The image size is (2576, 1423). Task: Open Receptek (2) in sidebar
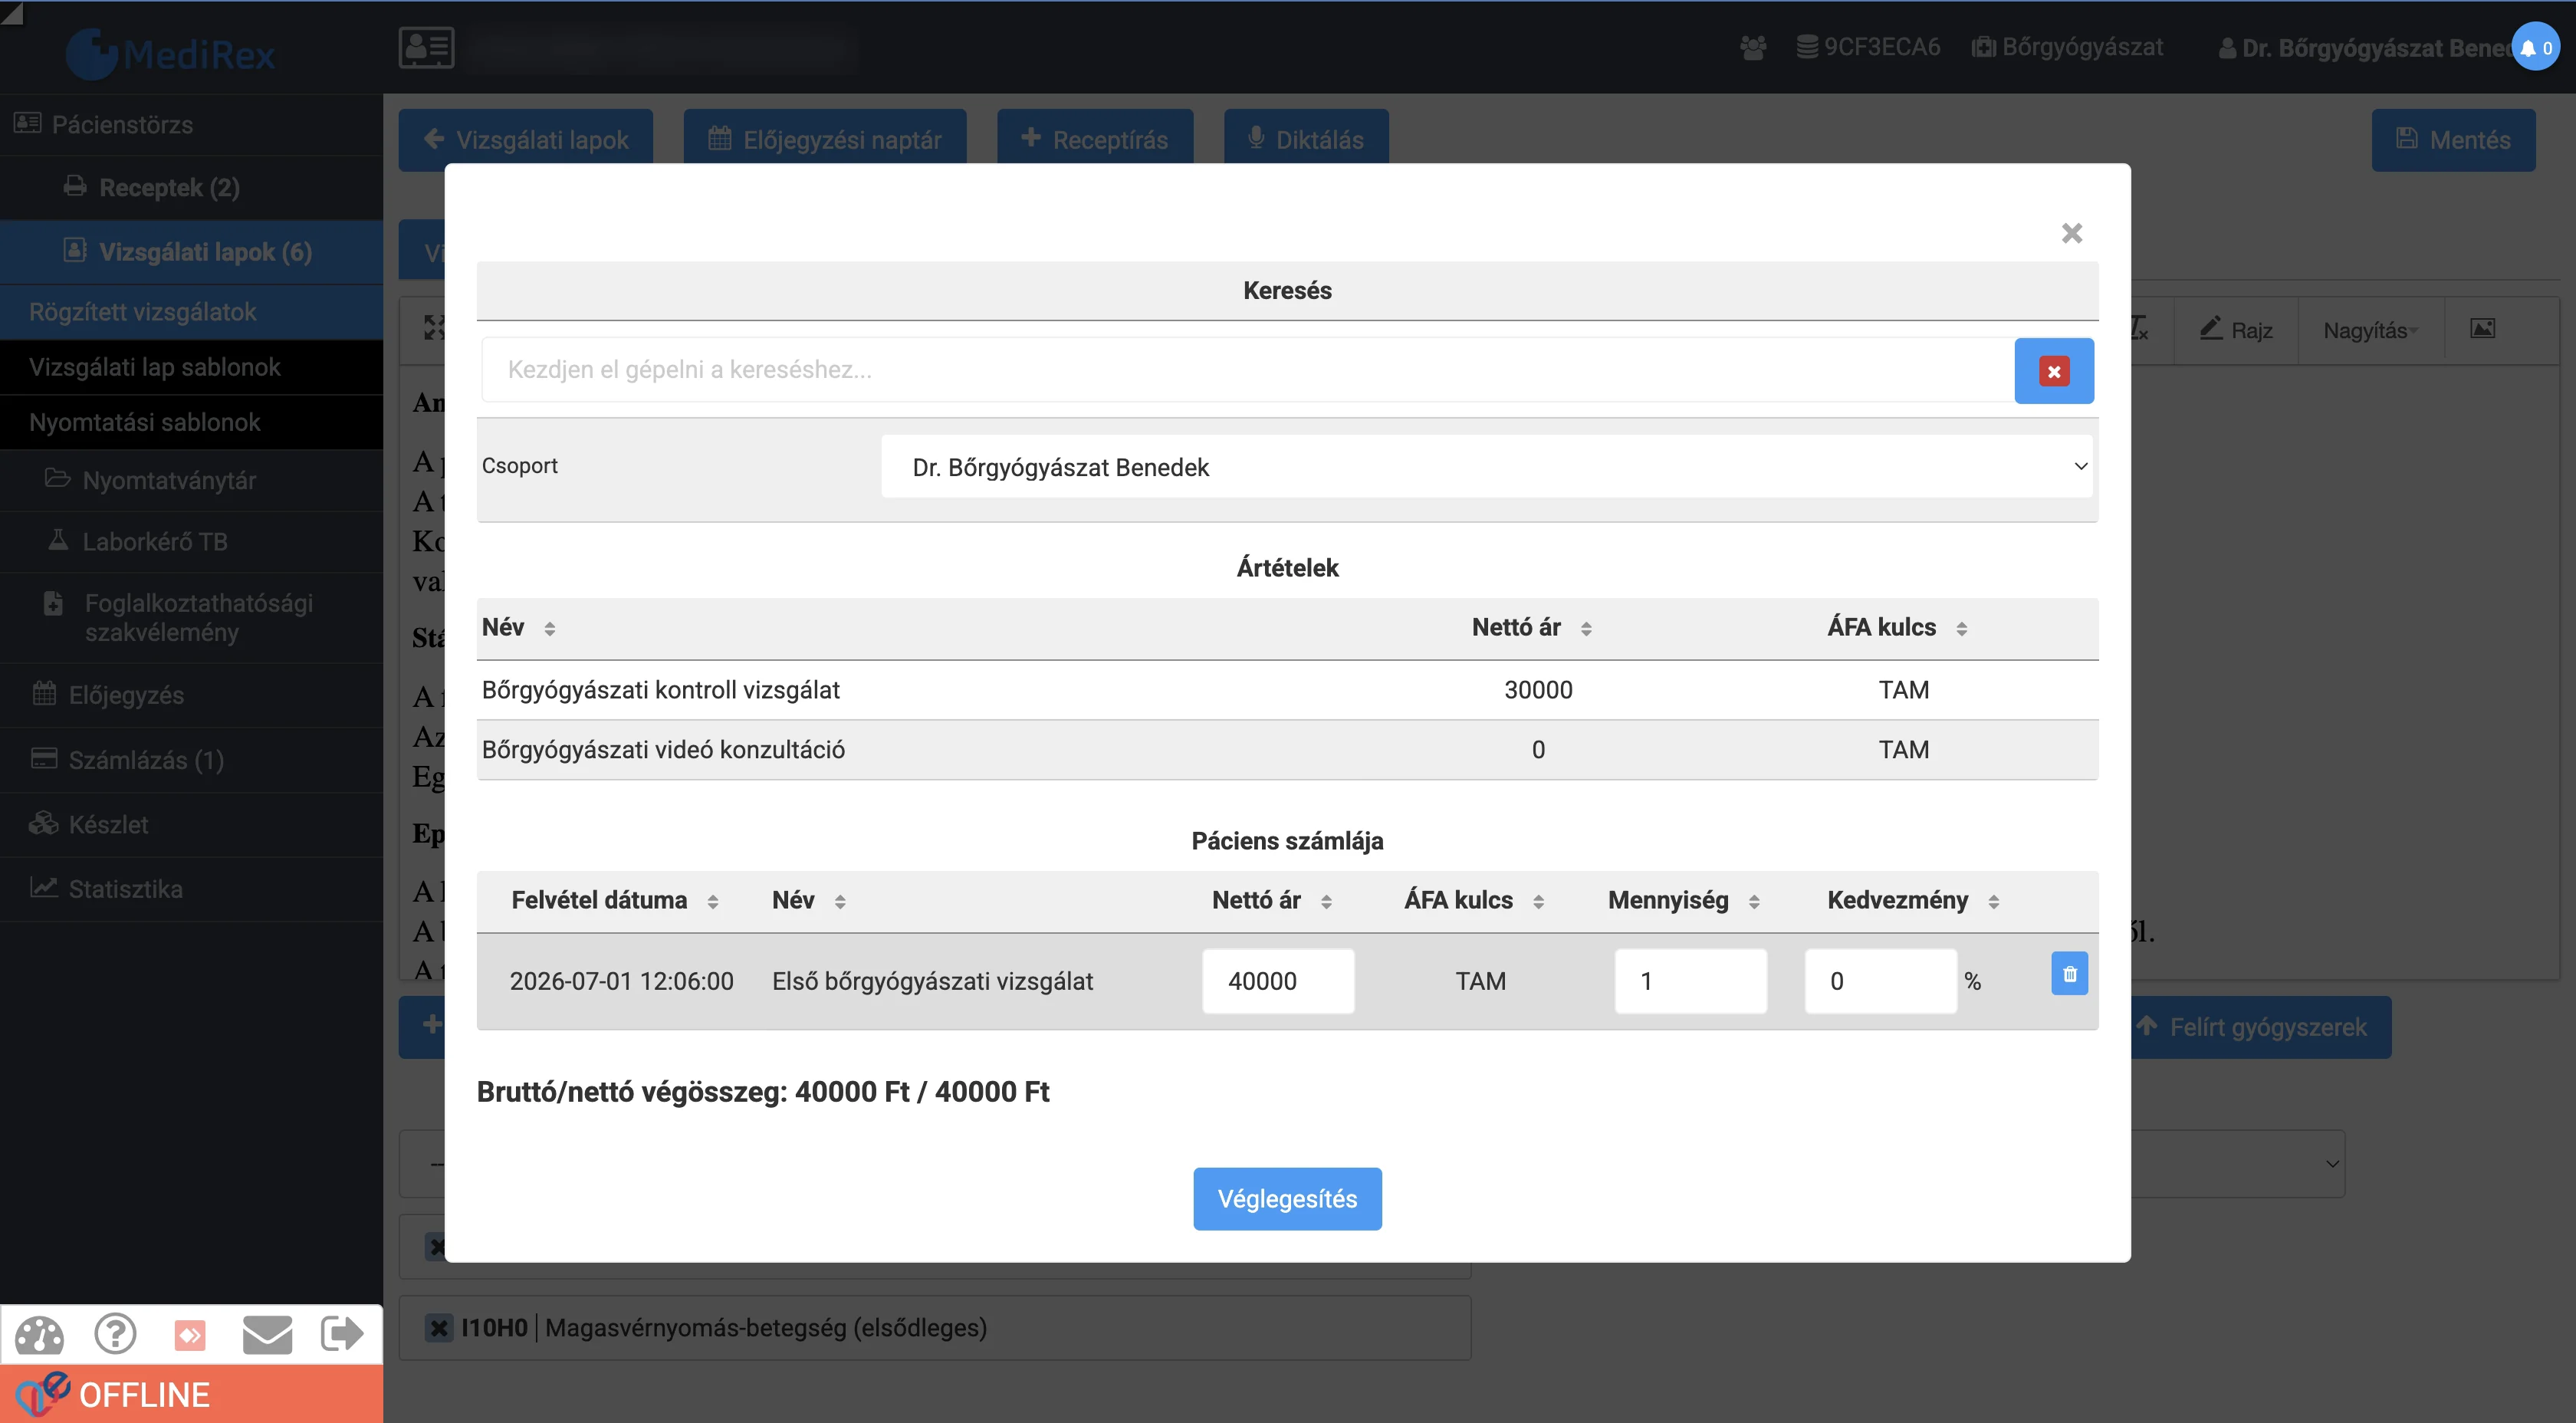[x=191, y=187]
